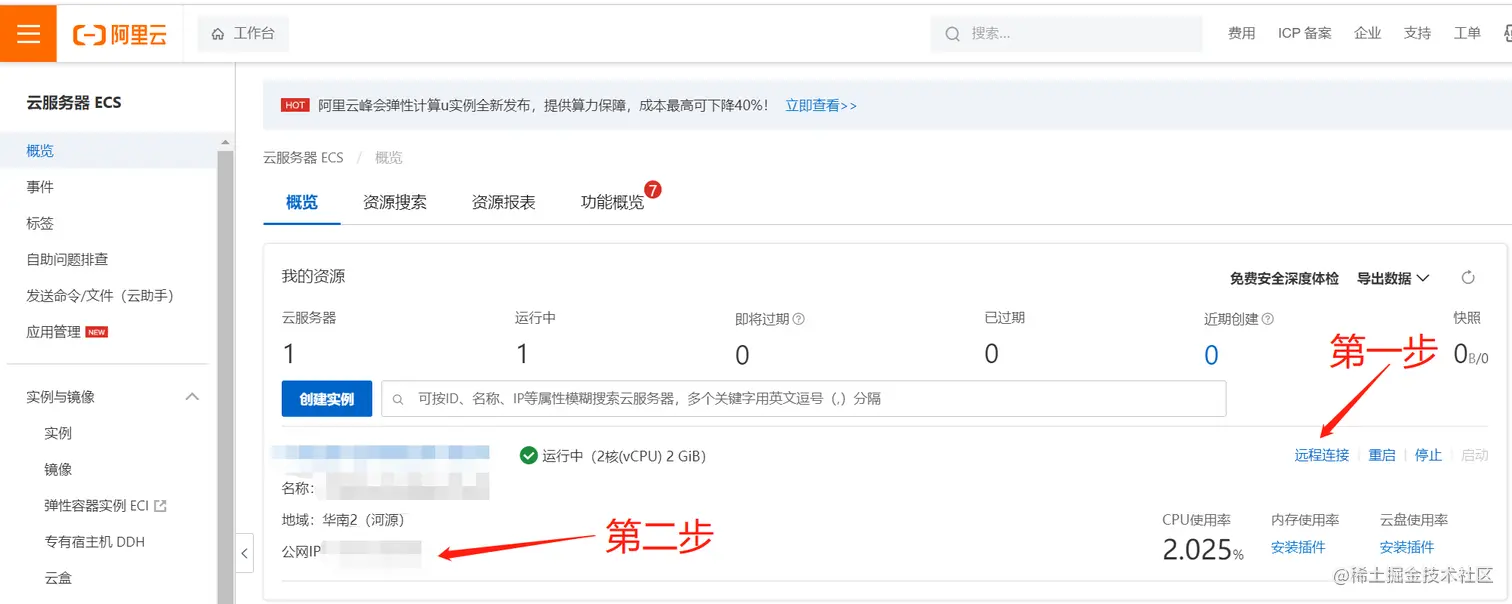Open the ICP 备案 menu
Screen dimensions: 1512x604
click(x=1304, y=34)
